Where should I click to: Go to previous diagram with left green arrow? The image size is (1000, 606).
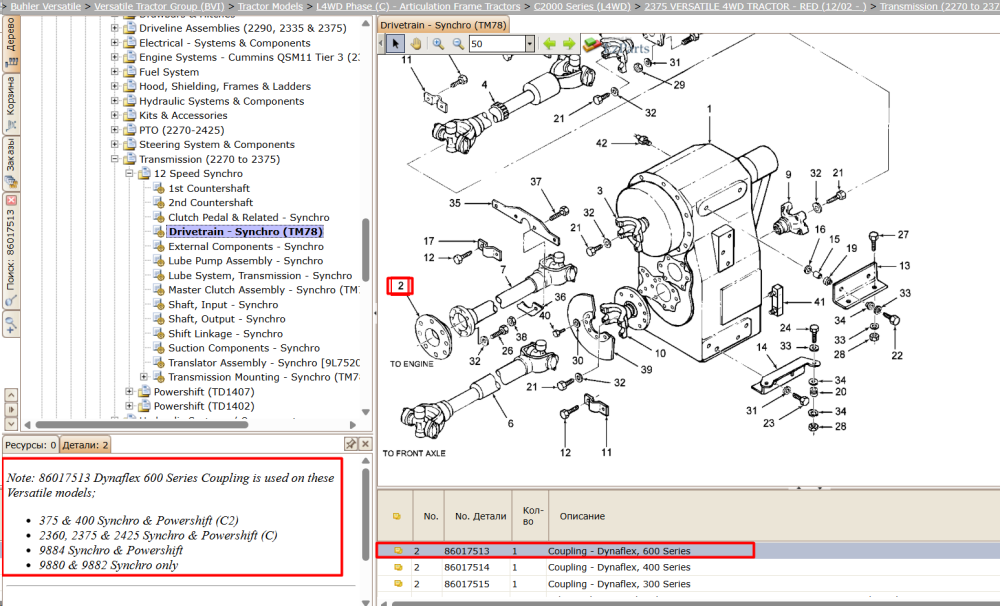pos(549,43)
